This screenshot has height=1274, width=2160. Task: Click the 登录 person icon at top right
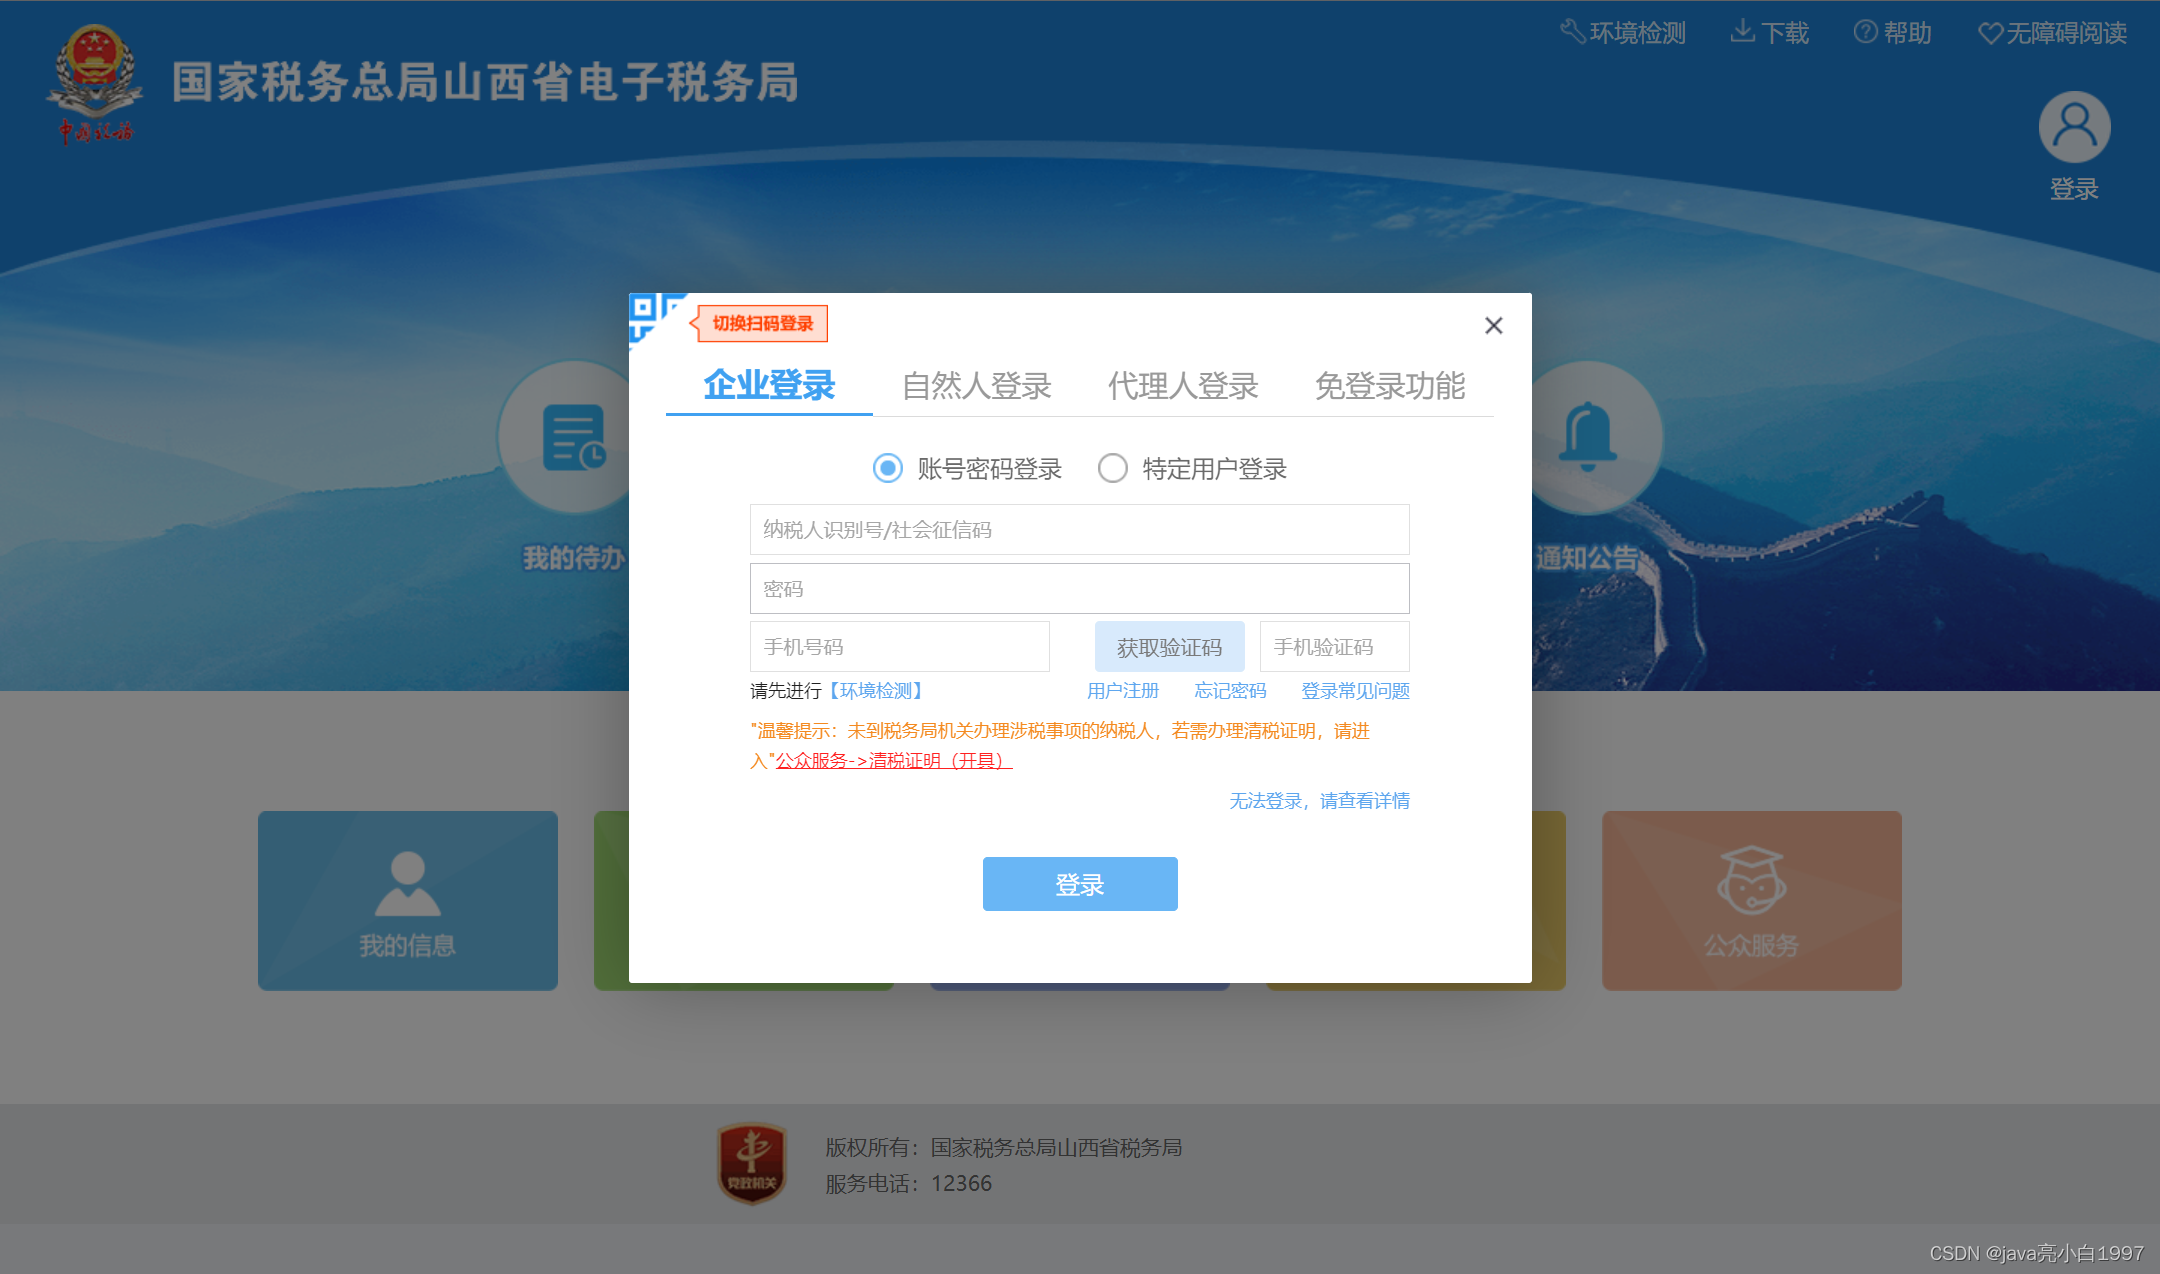2073,127
